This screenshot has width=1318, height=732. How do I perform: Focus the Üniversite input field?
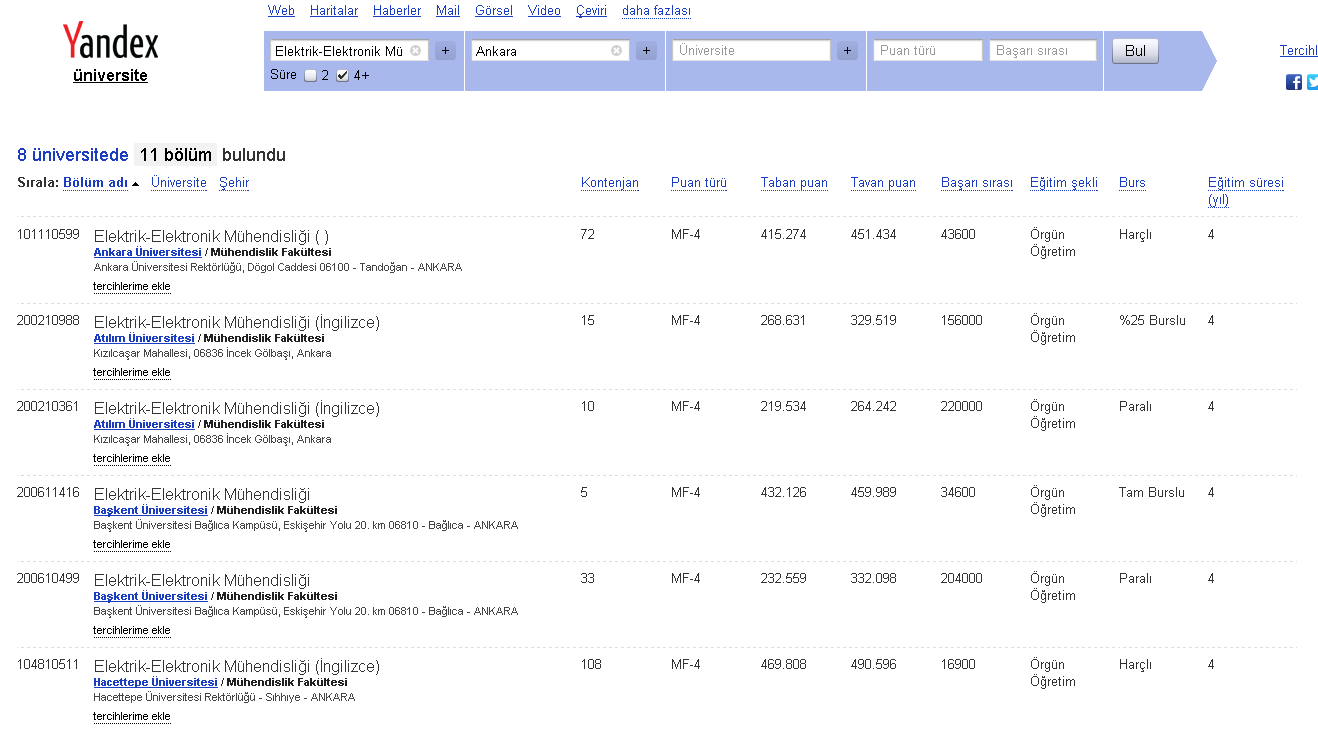752,50
